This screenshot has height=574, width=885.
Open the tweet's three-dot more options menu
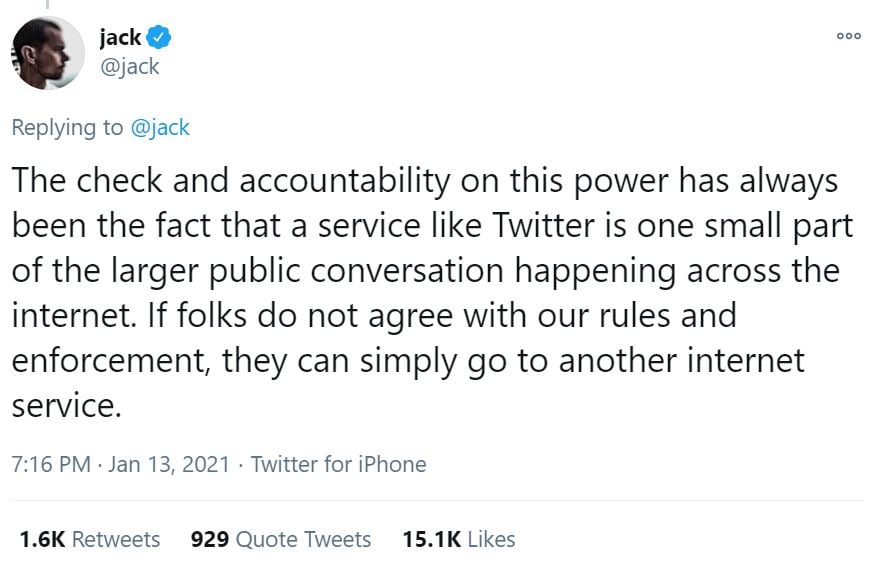849,36
